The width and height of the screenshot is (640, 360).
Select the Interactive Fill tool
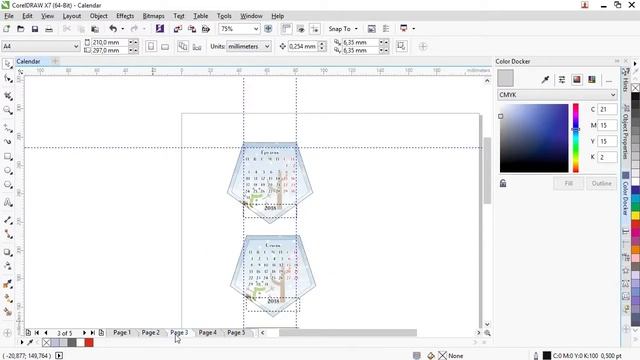point(7,298)
